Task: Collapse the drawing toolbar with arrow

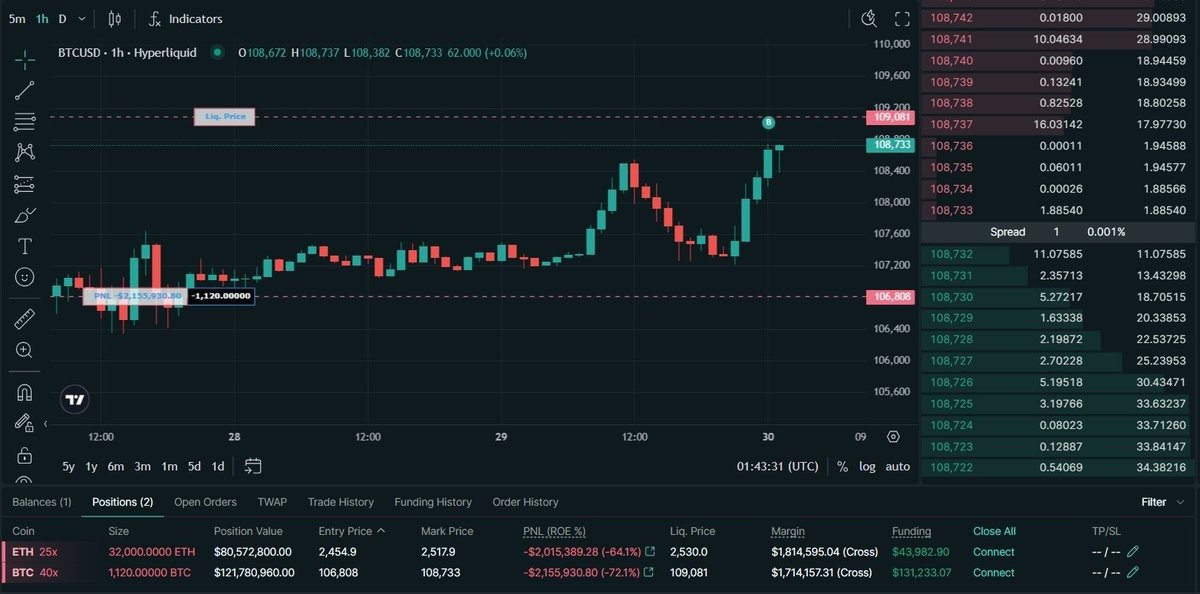Action: tap(44, 424)
